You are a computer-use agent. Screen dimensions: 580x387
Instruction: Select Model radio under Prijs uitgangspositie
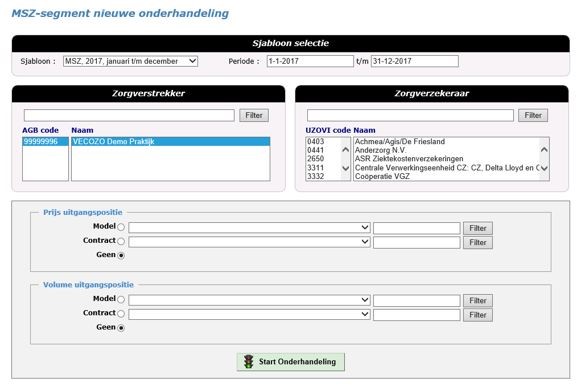(x=121, y=227)
